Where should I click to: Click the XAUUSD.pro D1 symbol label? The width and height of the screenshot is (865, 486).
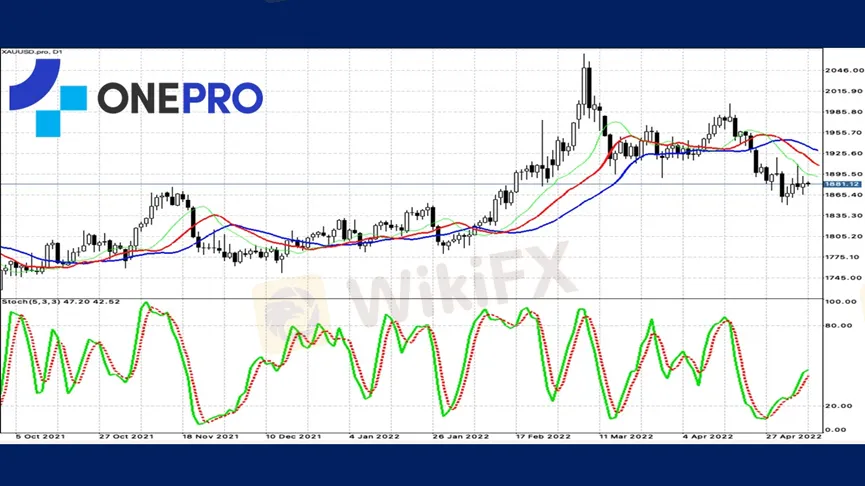point(29,53)
